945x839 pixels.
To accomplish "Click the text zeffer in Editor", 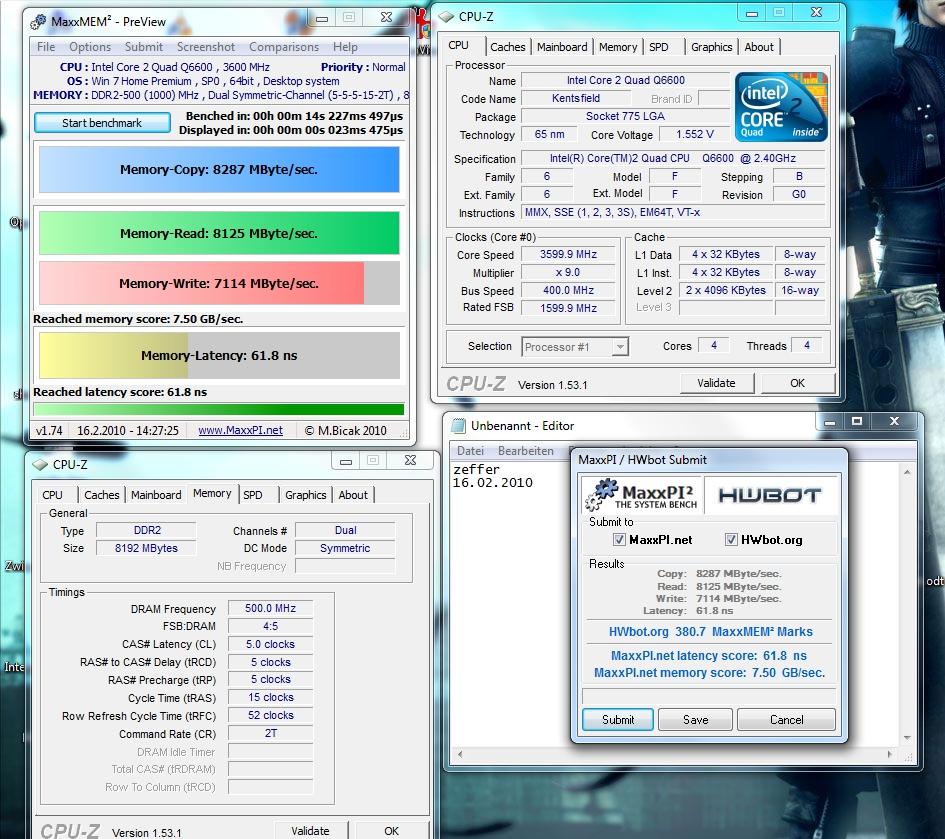I will point(476,470).
